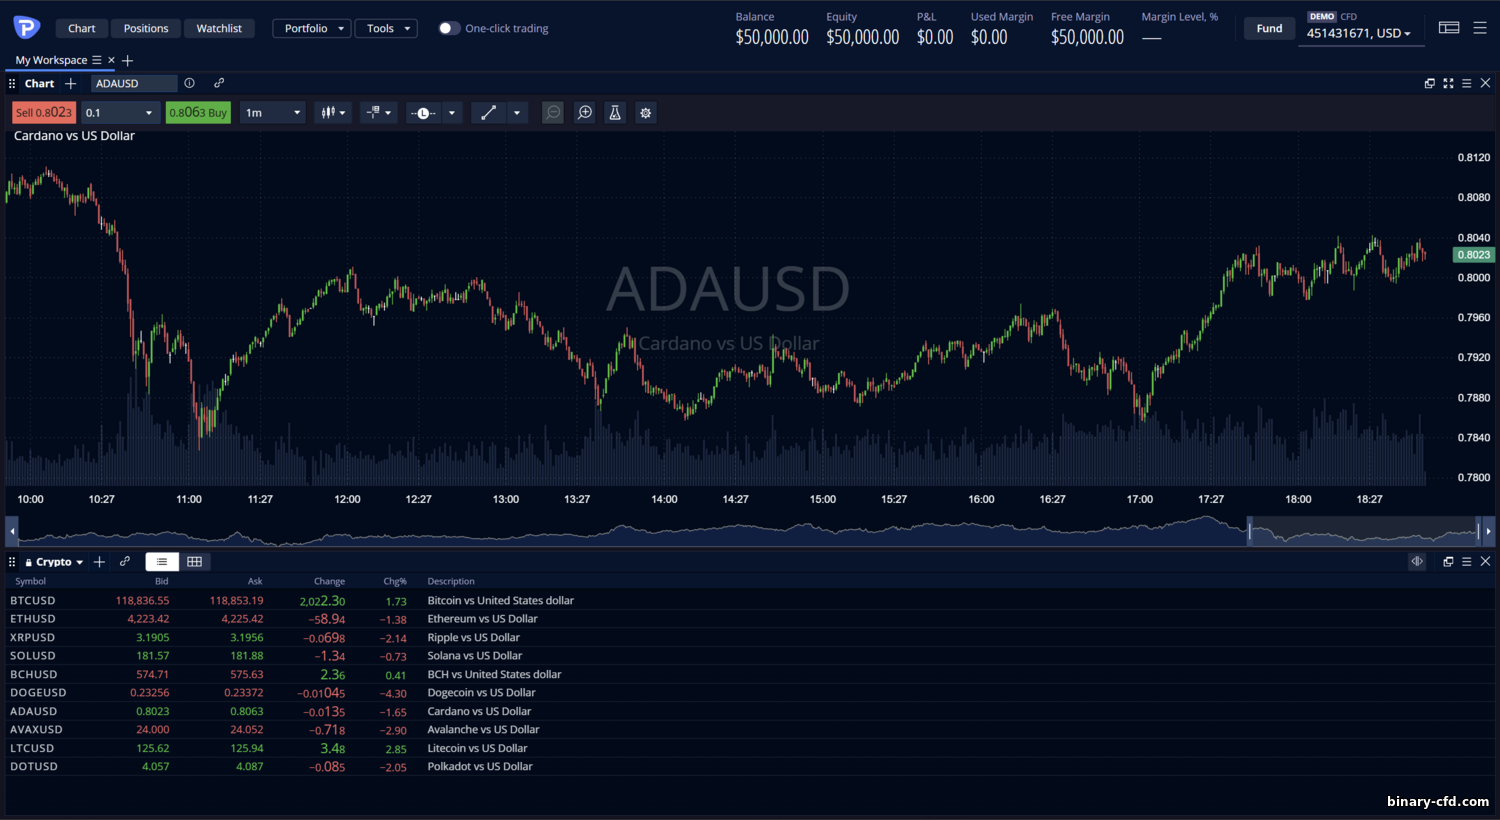Add a new symbol to Crypto watchlist

(x=99, y=562)
